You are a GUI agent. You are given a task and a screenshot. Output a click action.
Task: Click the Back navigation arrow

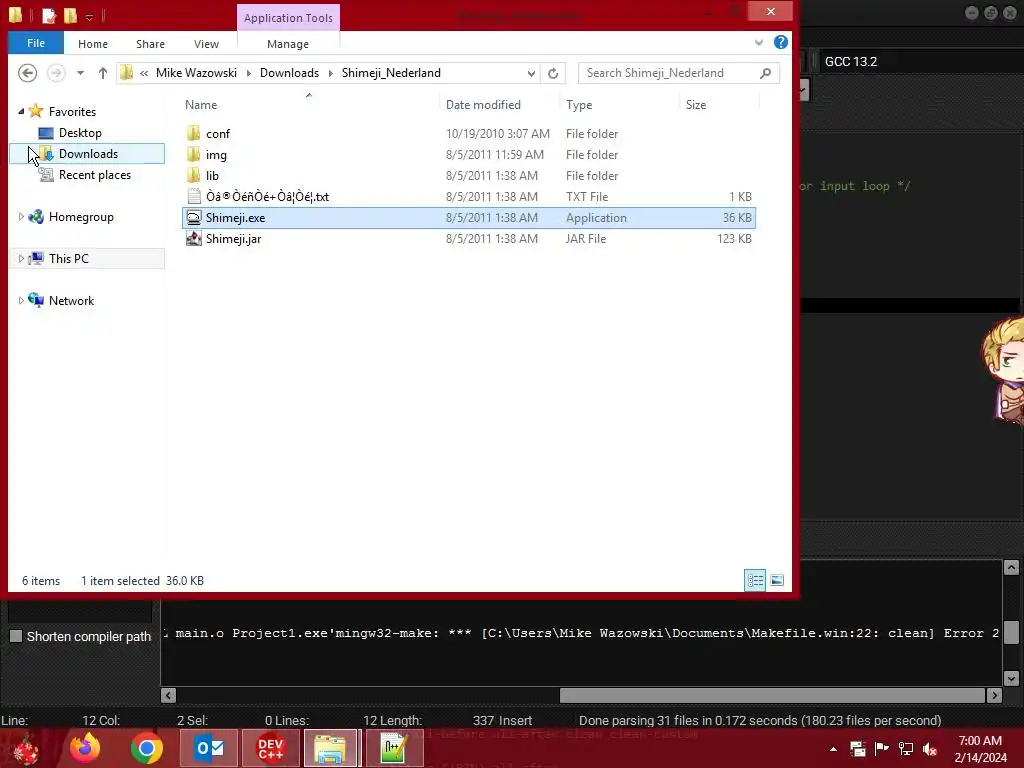(x=27, y=72)
